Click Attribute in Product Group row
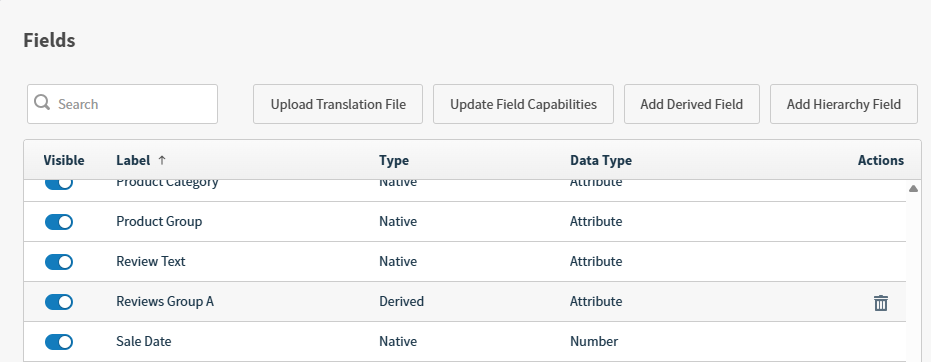 [x=596, y=221]
